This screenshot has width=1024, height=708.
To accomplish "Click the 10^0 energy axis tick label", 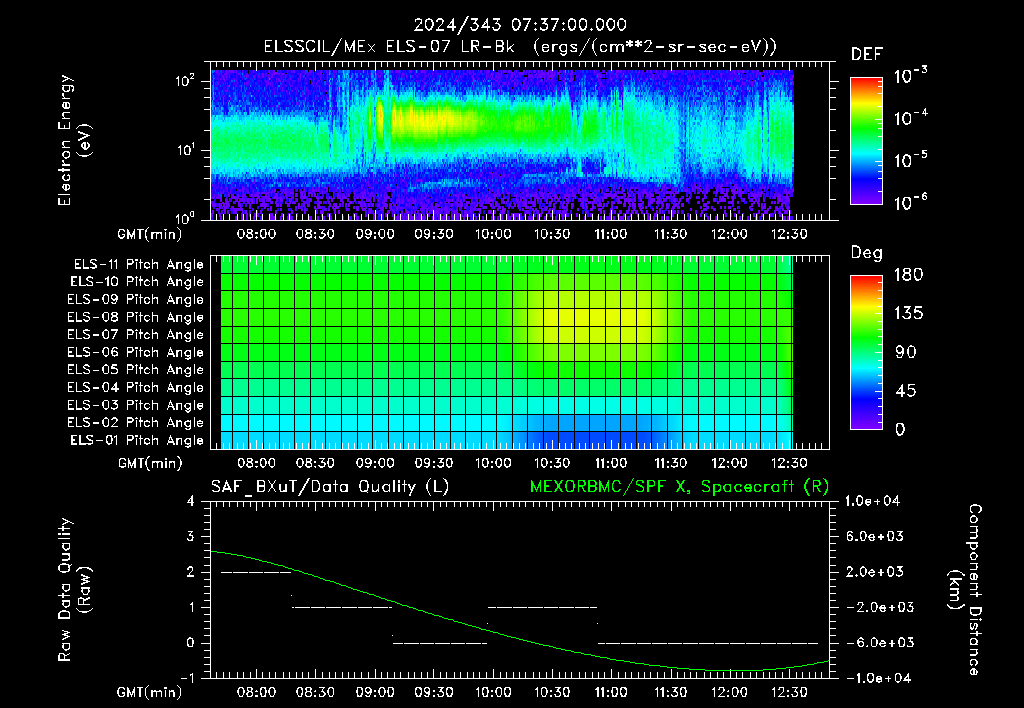I will [185, 217].
